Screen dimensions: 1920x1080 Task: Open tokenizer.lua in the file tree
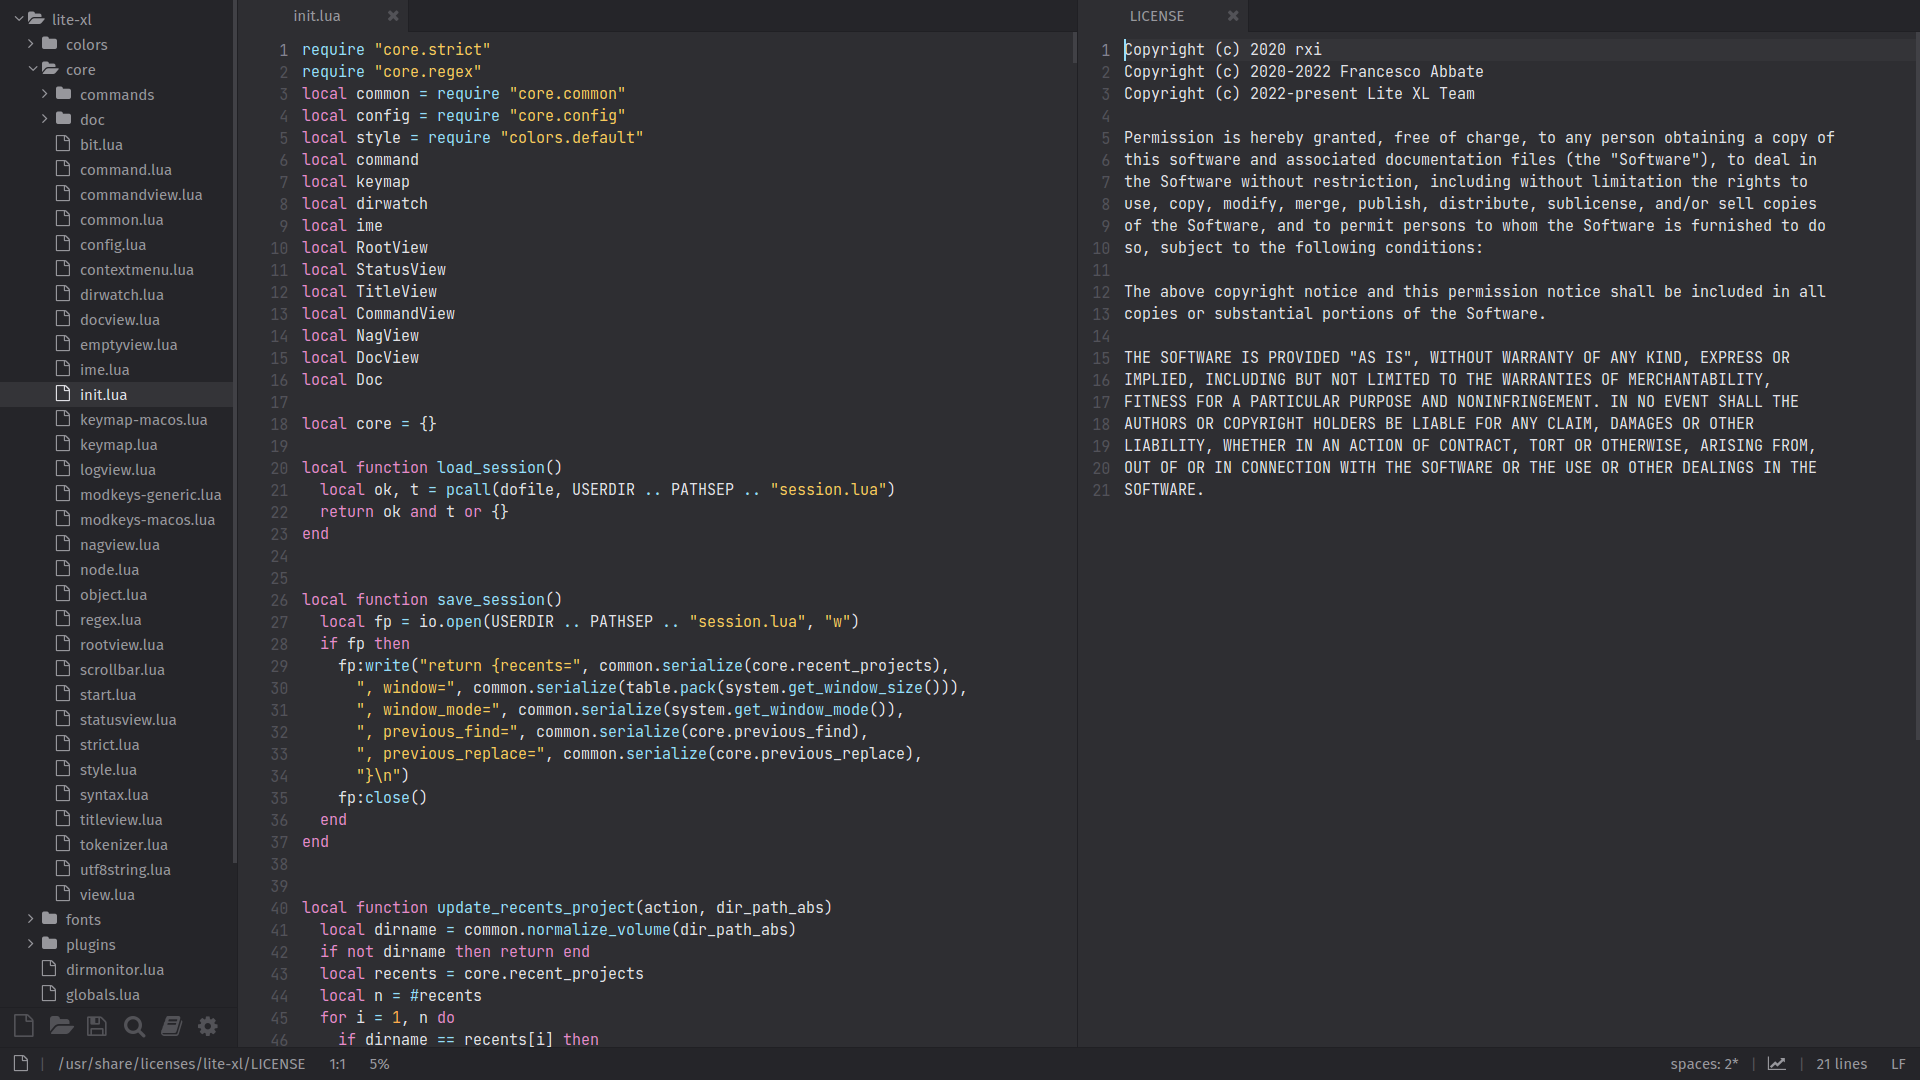click(x=117, y=844)
